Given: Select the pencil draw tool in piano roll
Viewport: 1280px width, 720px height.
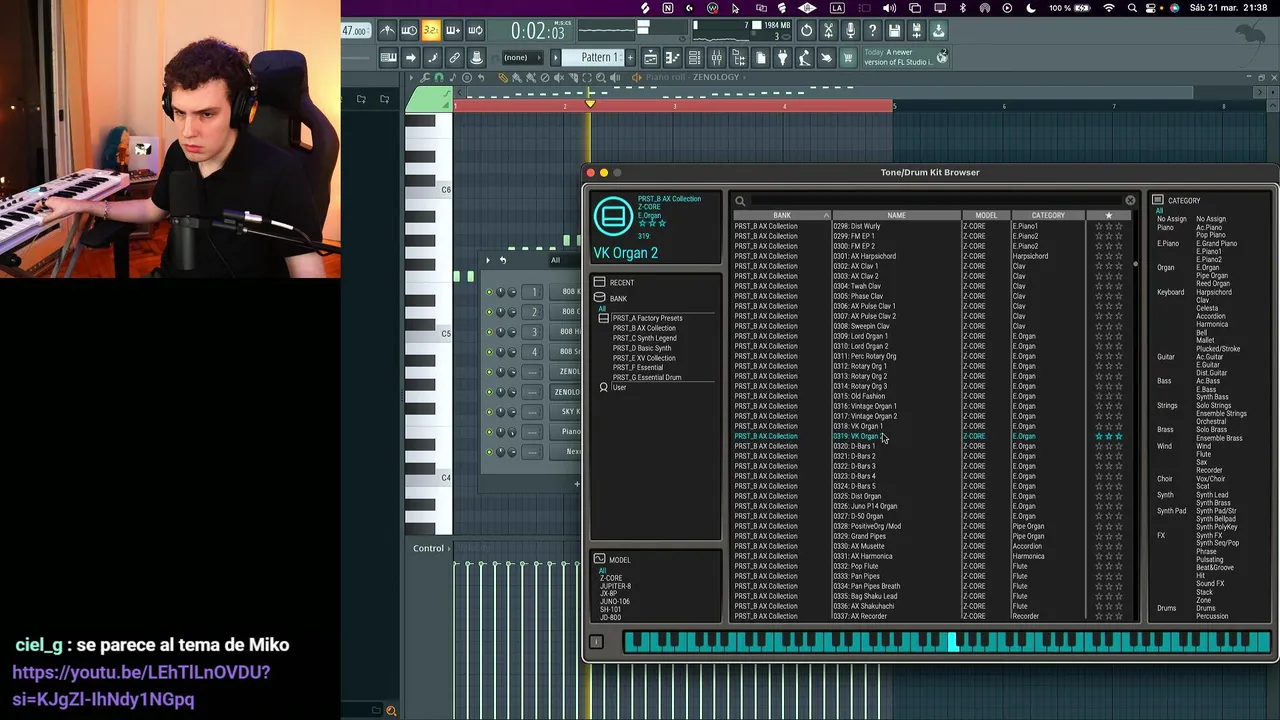Looking at the screenshot, I should coord(503,77).
